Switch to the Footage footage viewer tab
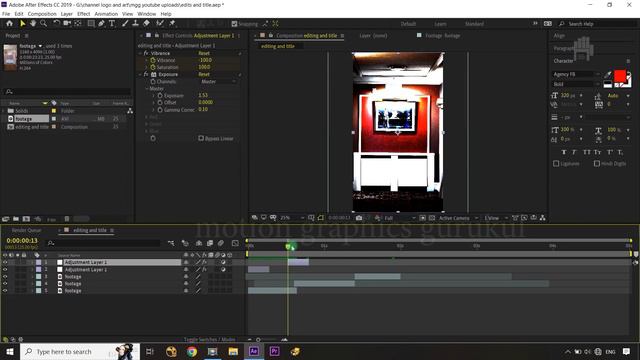Screen dimensions: 640x360 coord(442,36)
